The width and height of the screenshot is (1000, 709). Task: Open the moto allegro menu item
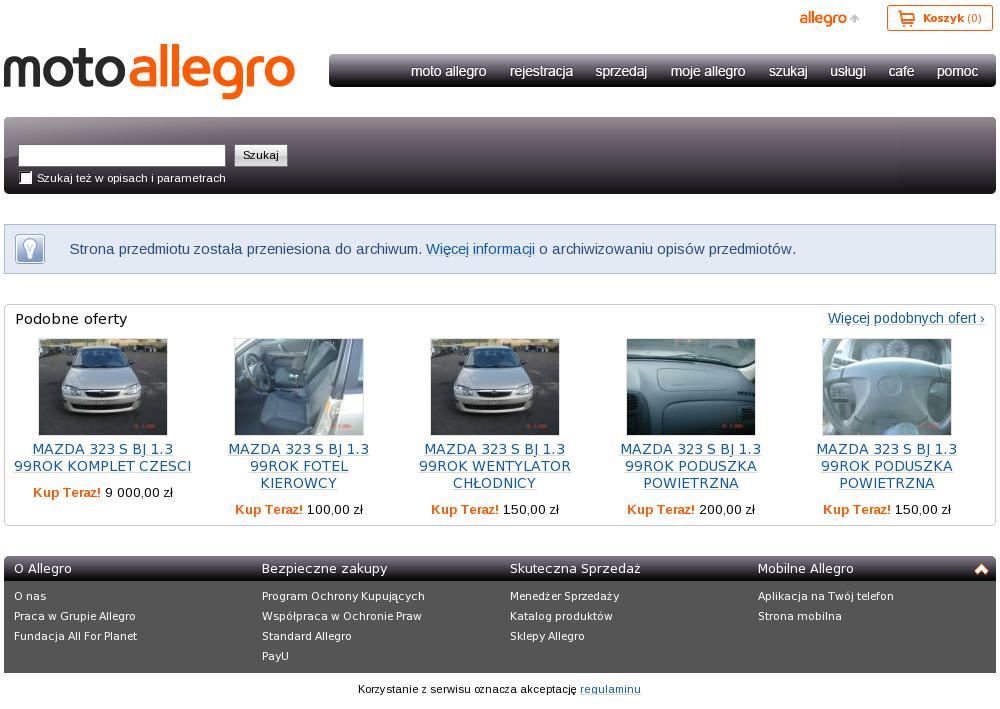point(448,71)
